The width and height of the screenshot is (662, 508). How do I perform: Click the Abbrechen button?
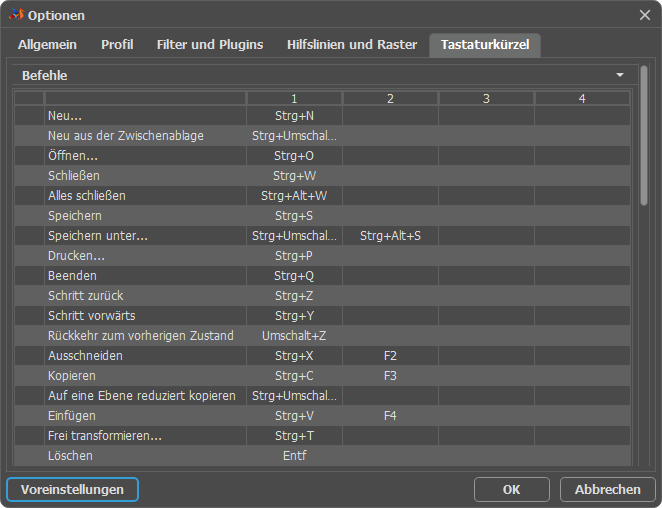tap(607, 489)
